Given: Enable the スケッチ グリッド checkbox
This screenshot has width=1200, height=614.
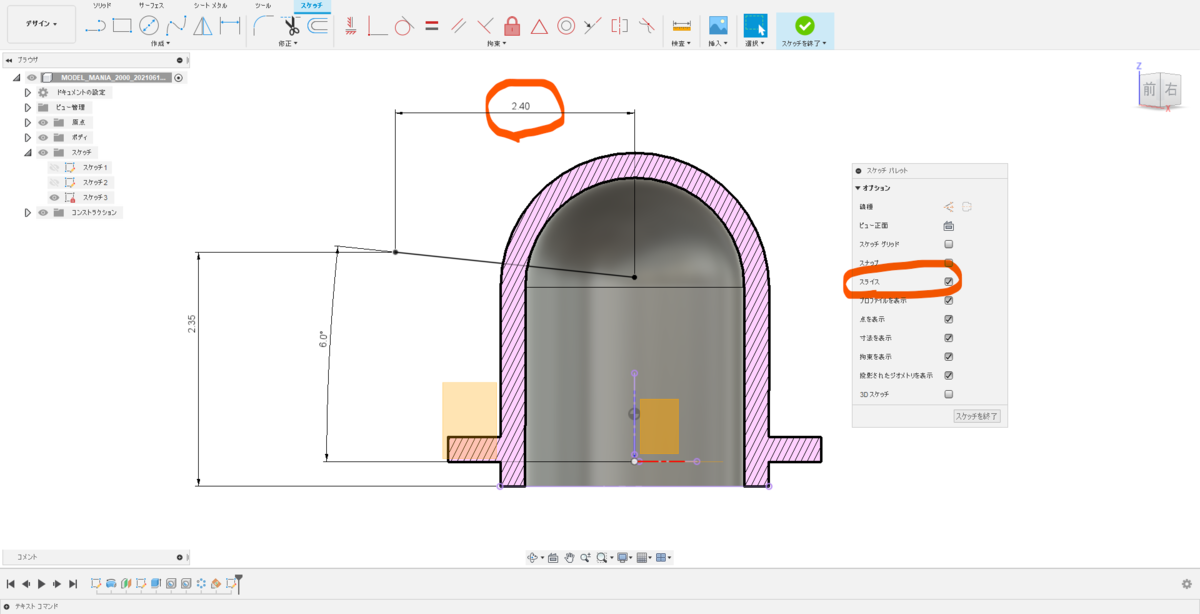Looking at the screenshot, I should (948, 244).
